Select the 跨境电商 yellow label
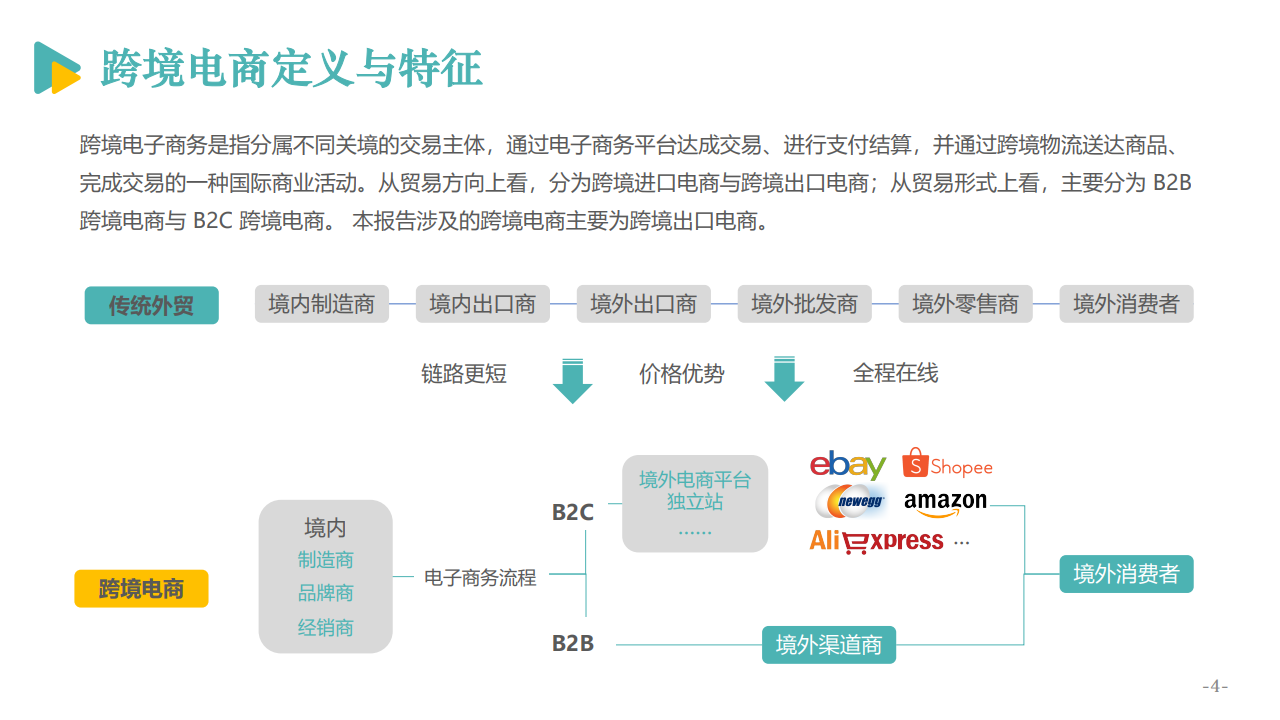This screenshot has height=720, width=1280. click(141, 589)
